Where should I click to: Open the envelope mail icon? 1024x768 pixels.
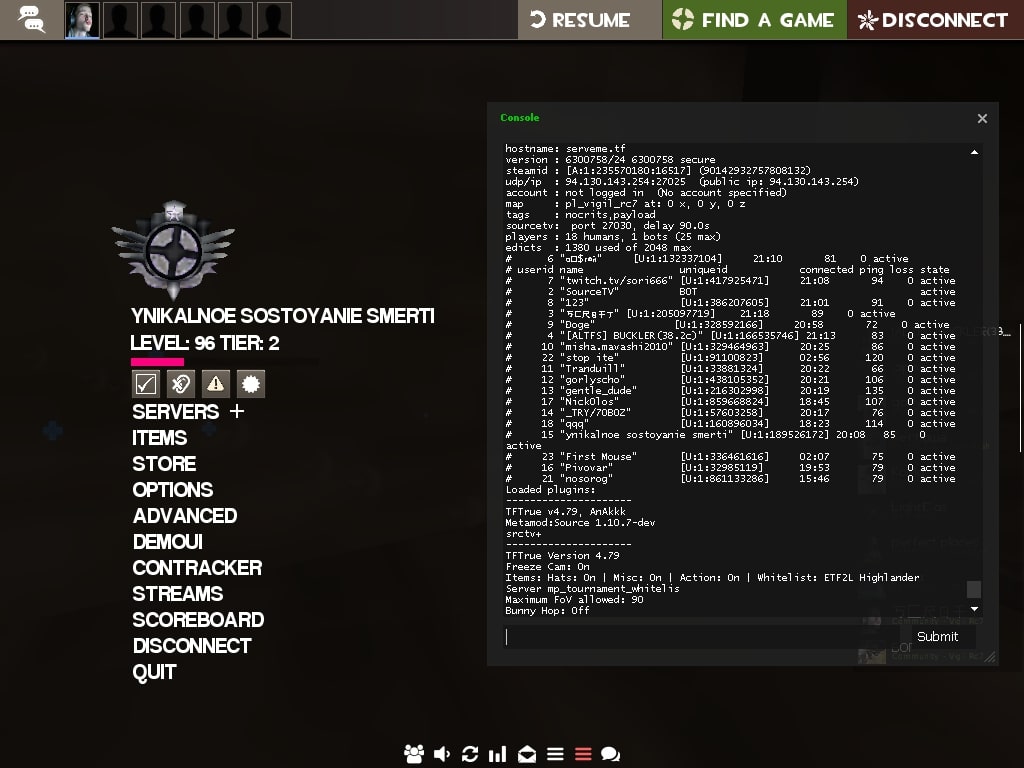527,754
